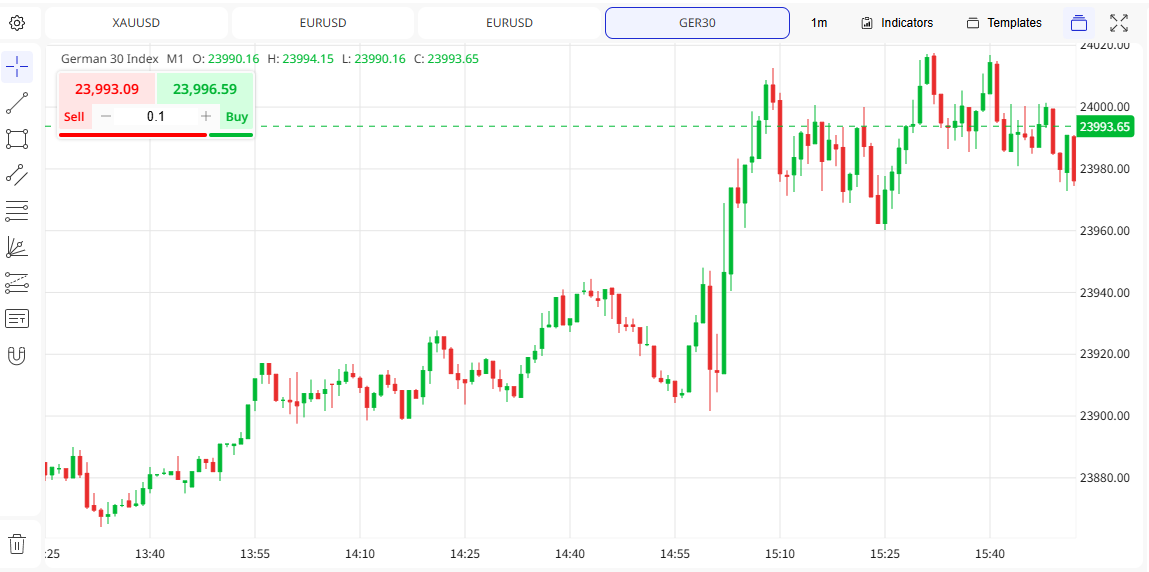The image size is (1149, 572).
Task: Toggle the highlighted blue chart tabs layout icon
Action: coord(1078,23)
